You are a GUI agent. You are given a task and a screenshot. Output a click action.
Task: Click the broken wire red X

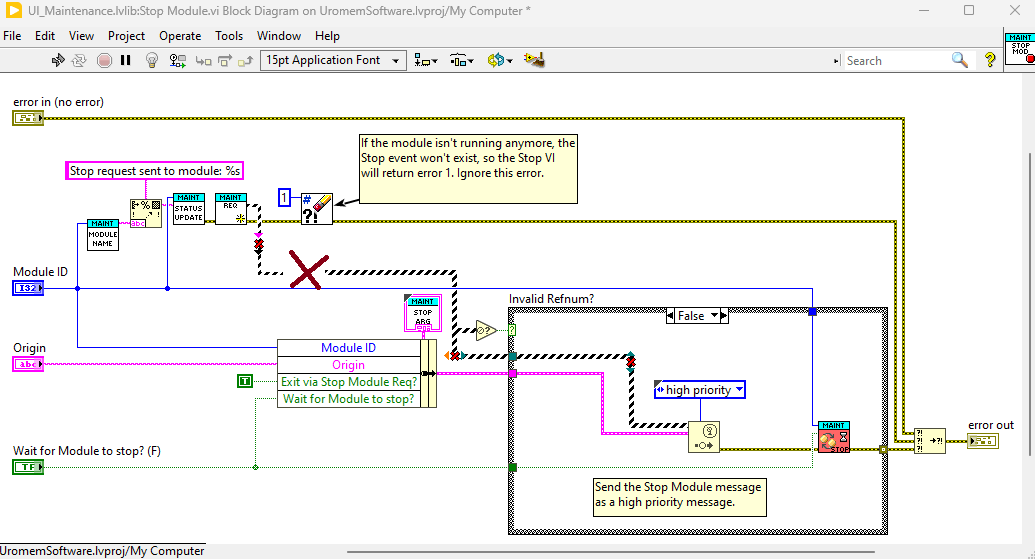click(307, 270)
